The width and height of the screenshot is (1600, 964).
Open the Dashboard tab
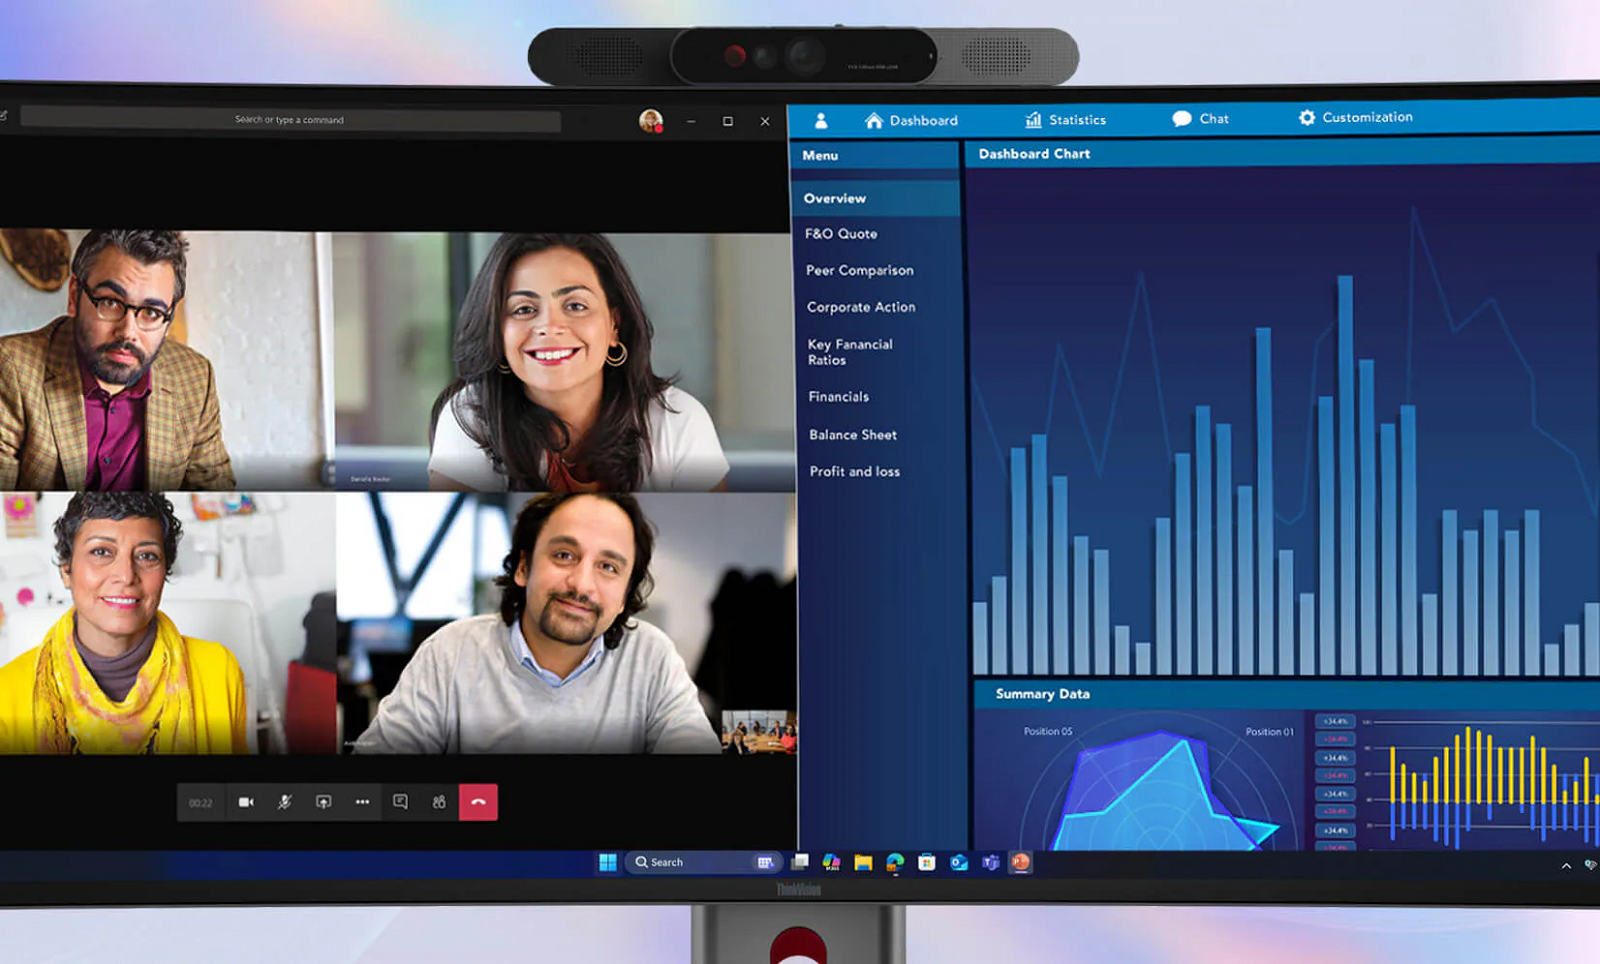911,120
